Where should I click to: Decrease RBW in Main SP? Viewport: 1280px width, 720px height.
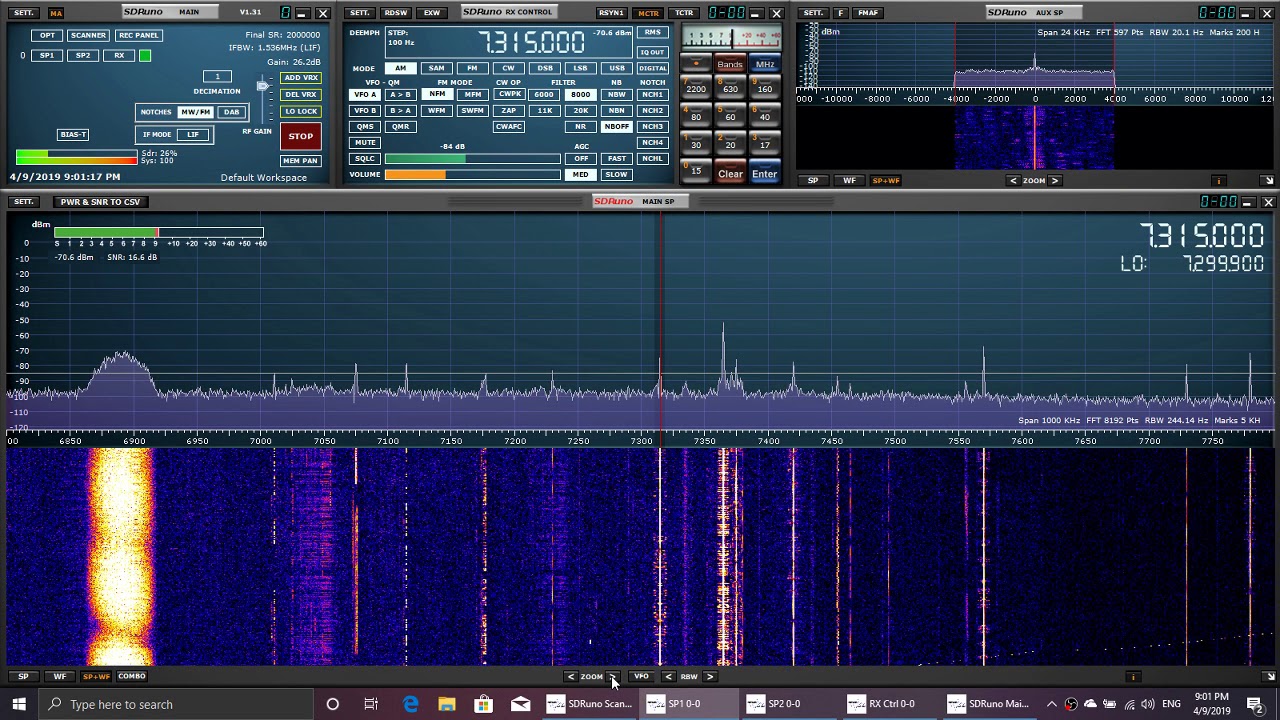click(x=668, y=677)
